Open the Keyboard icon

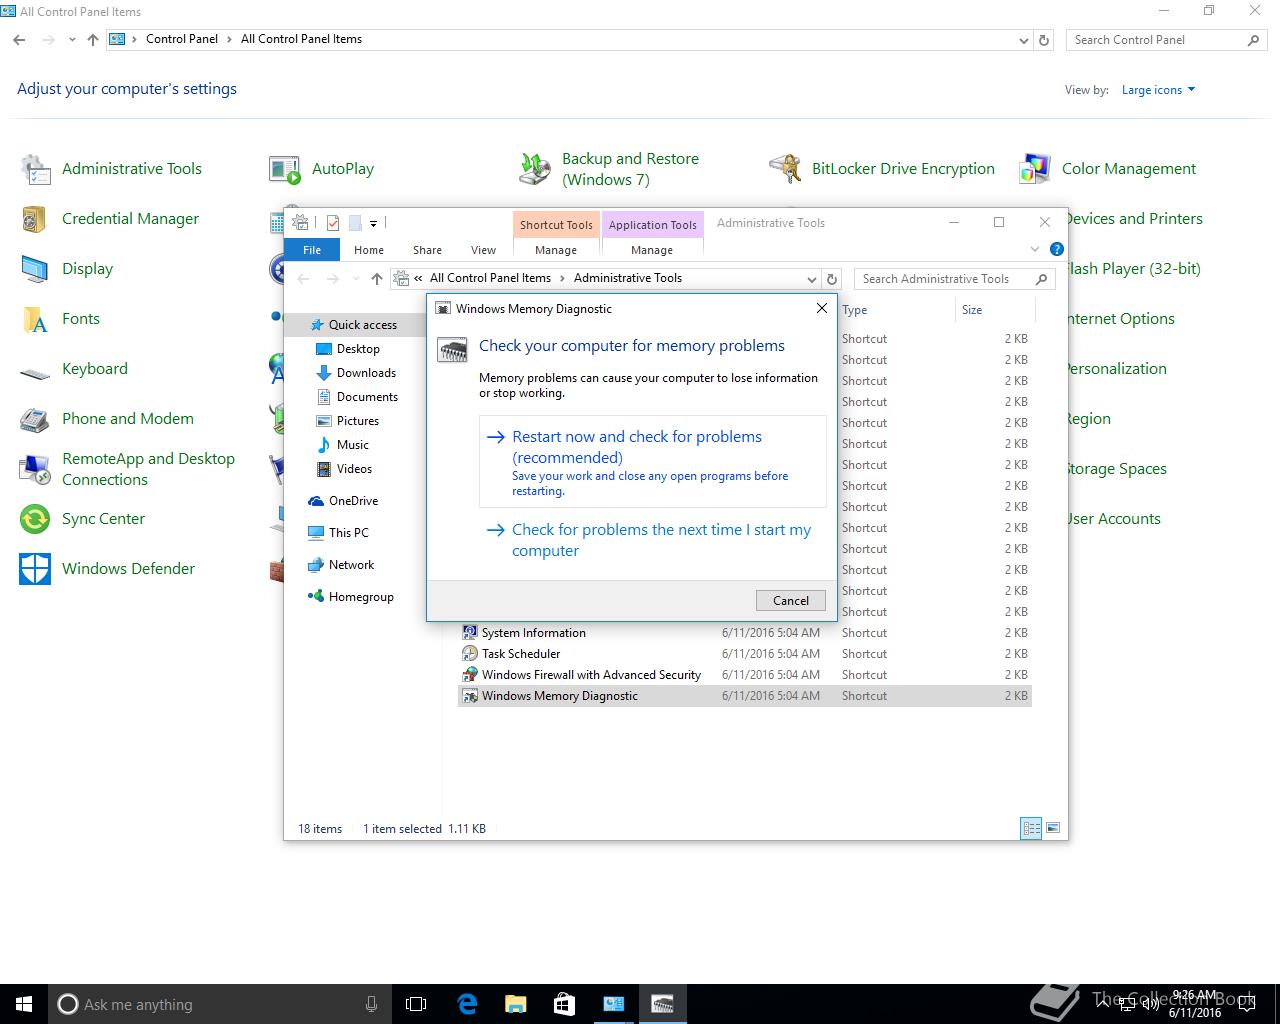[36, 372]
